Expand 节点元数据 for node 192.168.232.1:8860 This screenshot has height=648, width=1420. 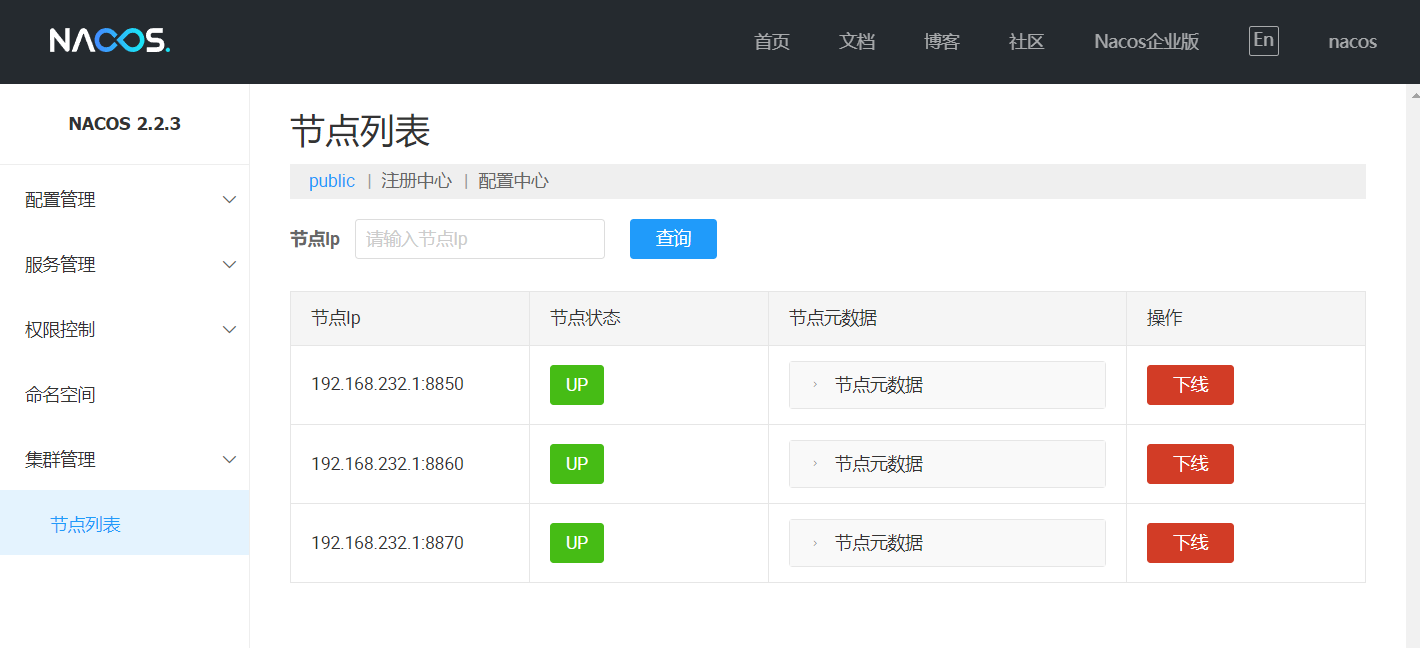(x=878, y=464)
